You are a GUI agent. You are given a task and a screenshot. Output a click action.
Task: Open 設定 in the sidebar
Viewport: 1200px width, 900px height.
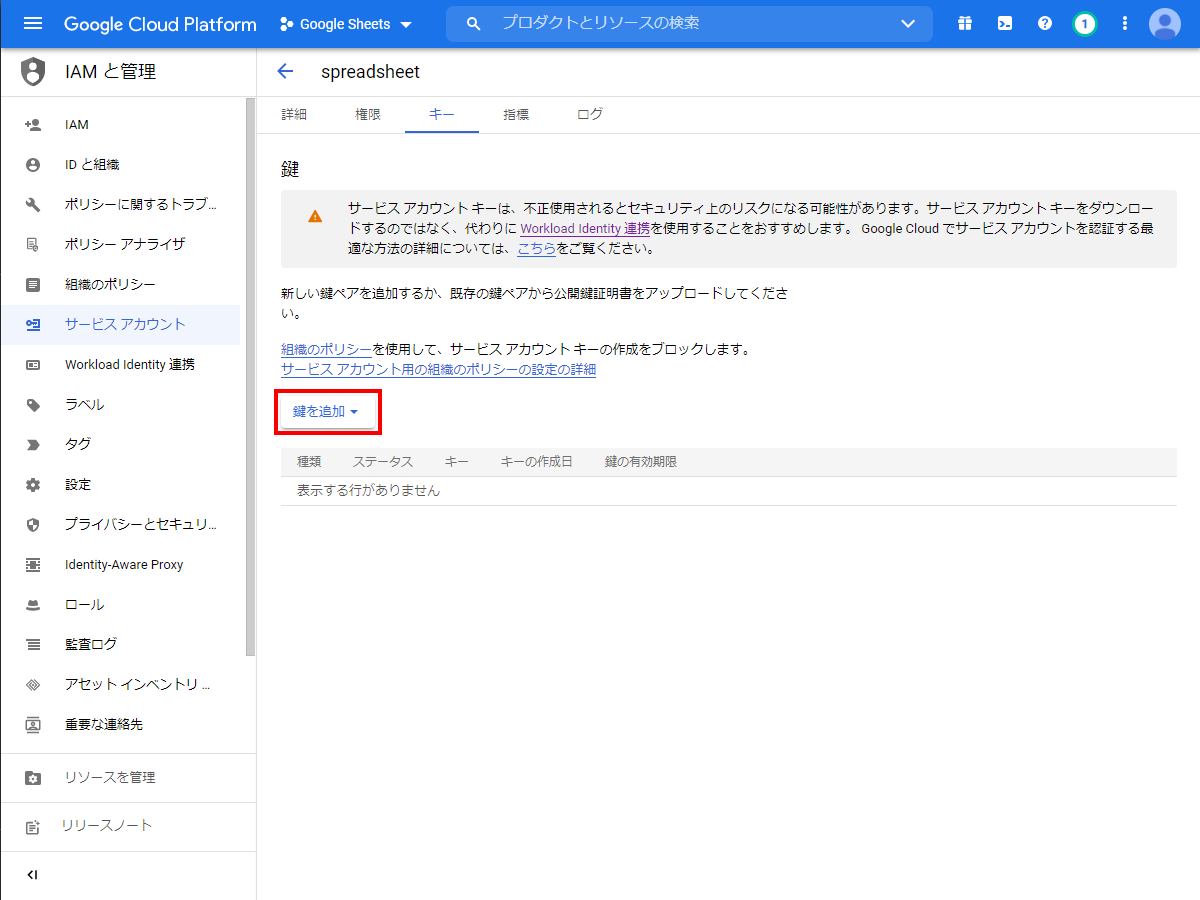pos(120,485)
